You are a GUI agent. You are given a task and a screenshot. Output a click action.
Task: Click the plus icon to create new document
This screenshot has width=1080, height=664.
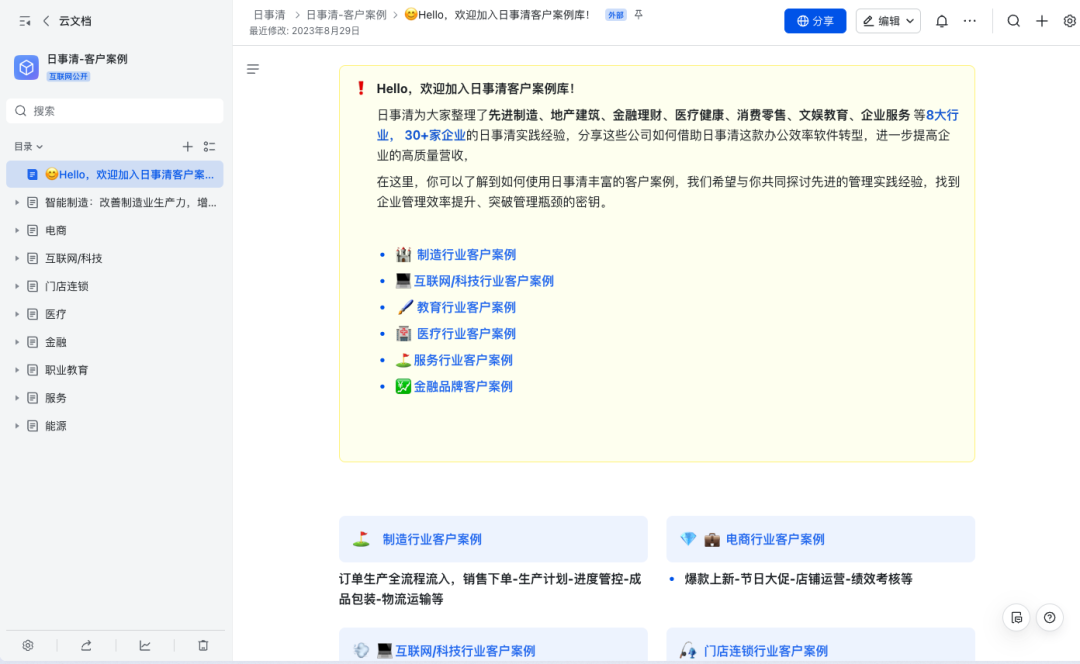point(1041,20)
